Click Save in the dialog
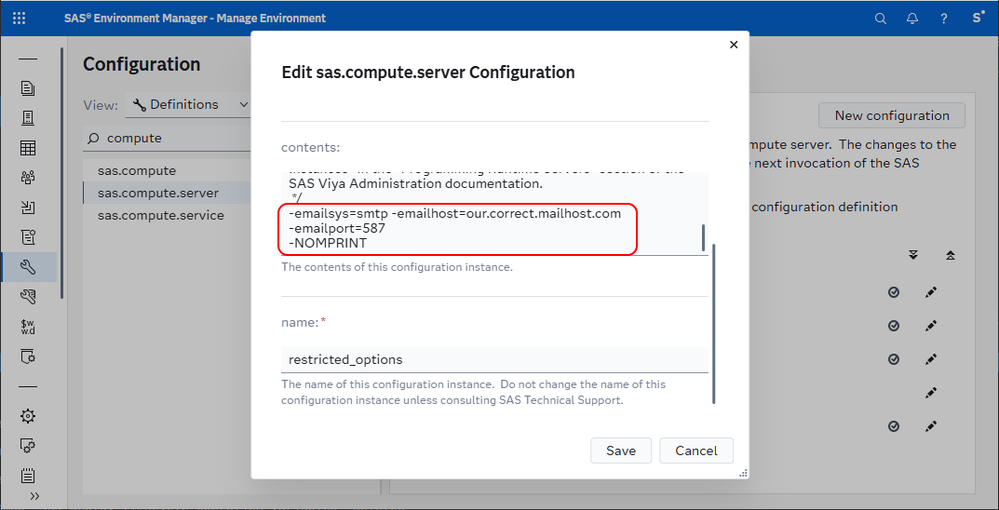 point(621,451)
